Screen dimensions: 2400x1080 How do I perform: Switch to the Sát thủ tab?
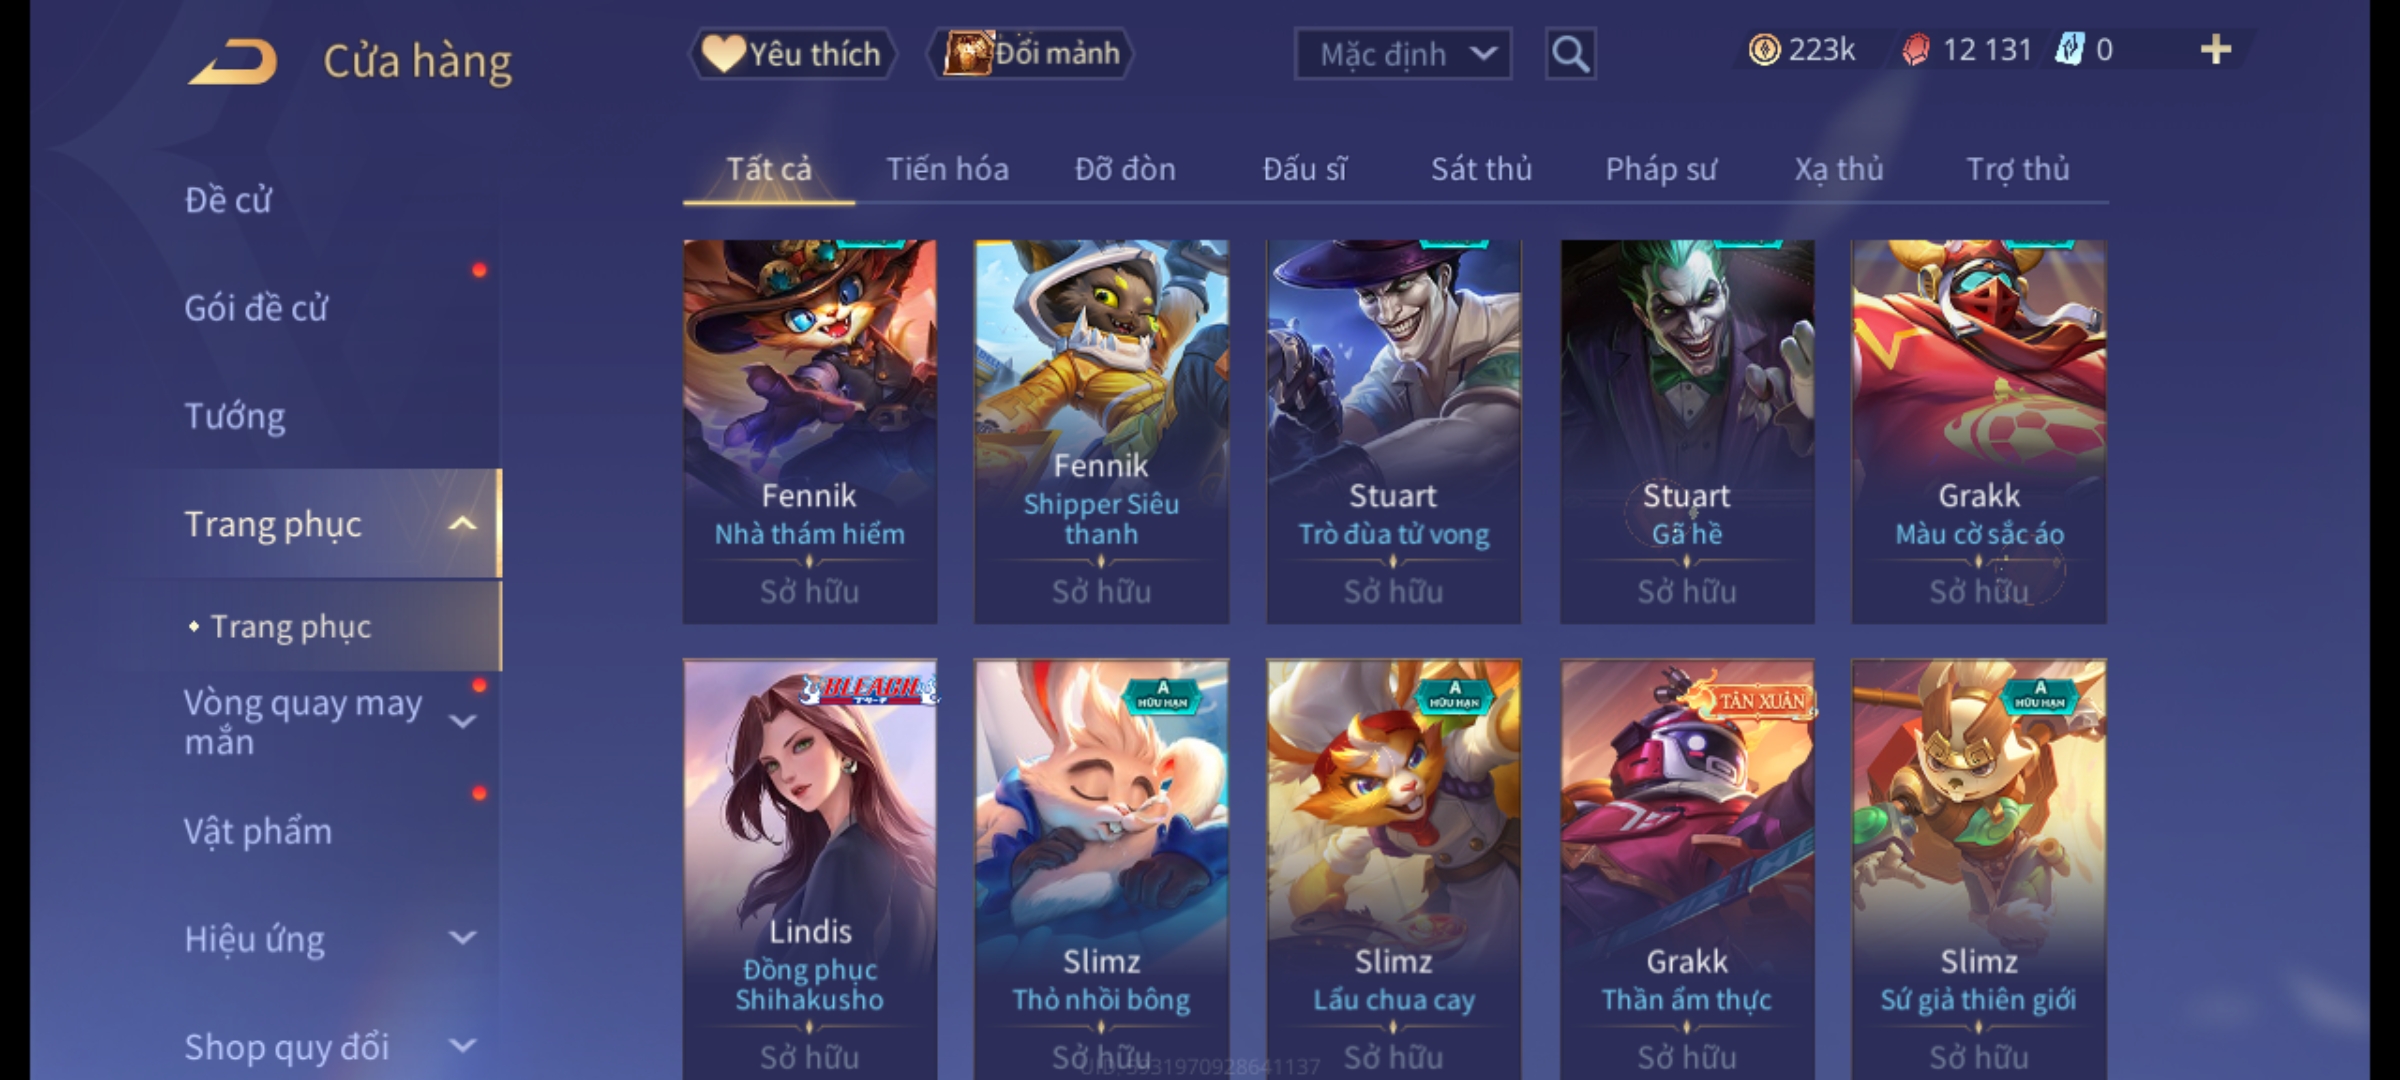1481,170
